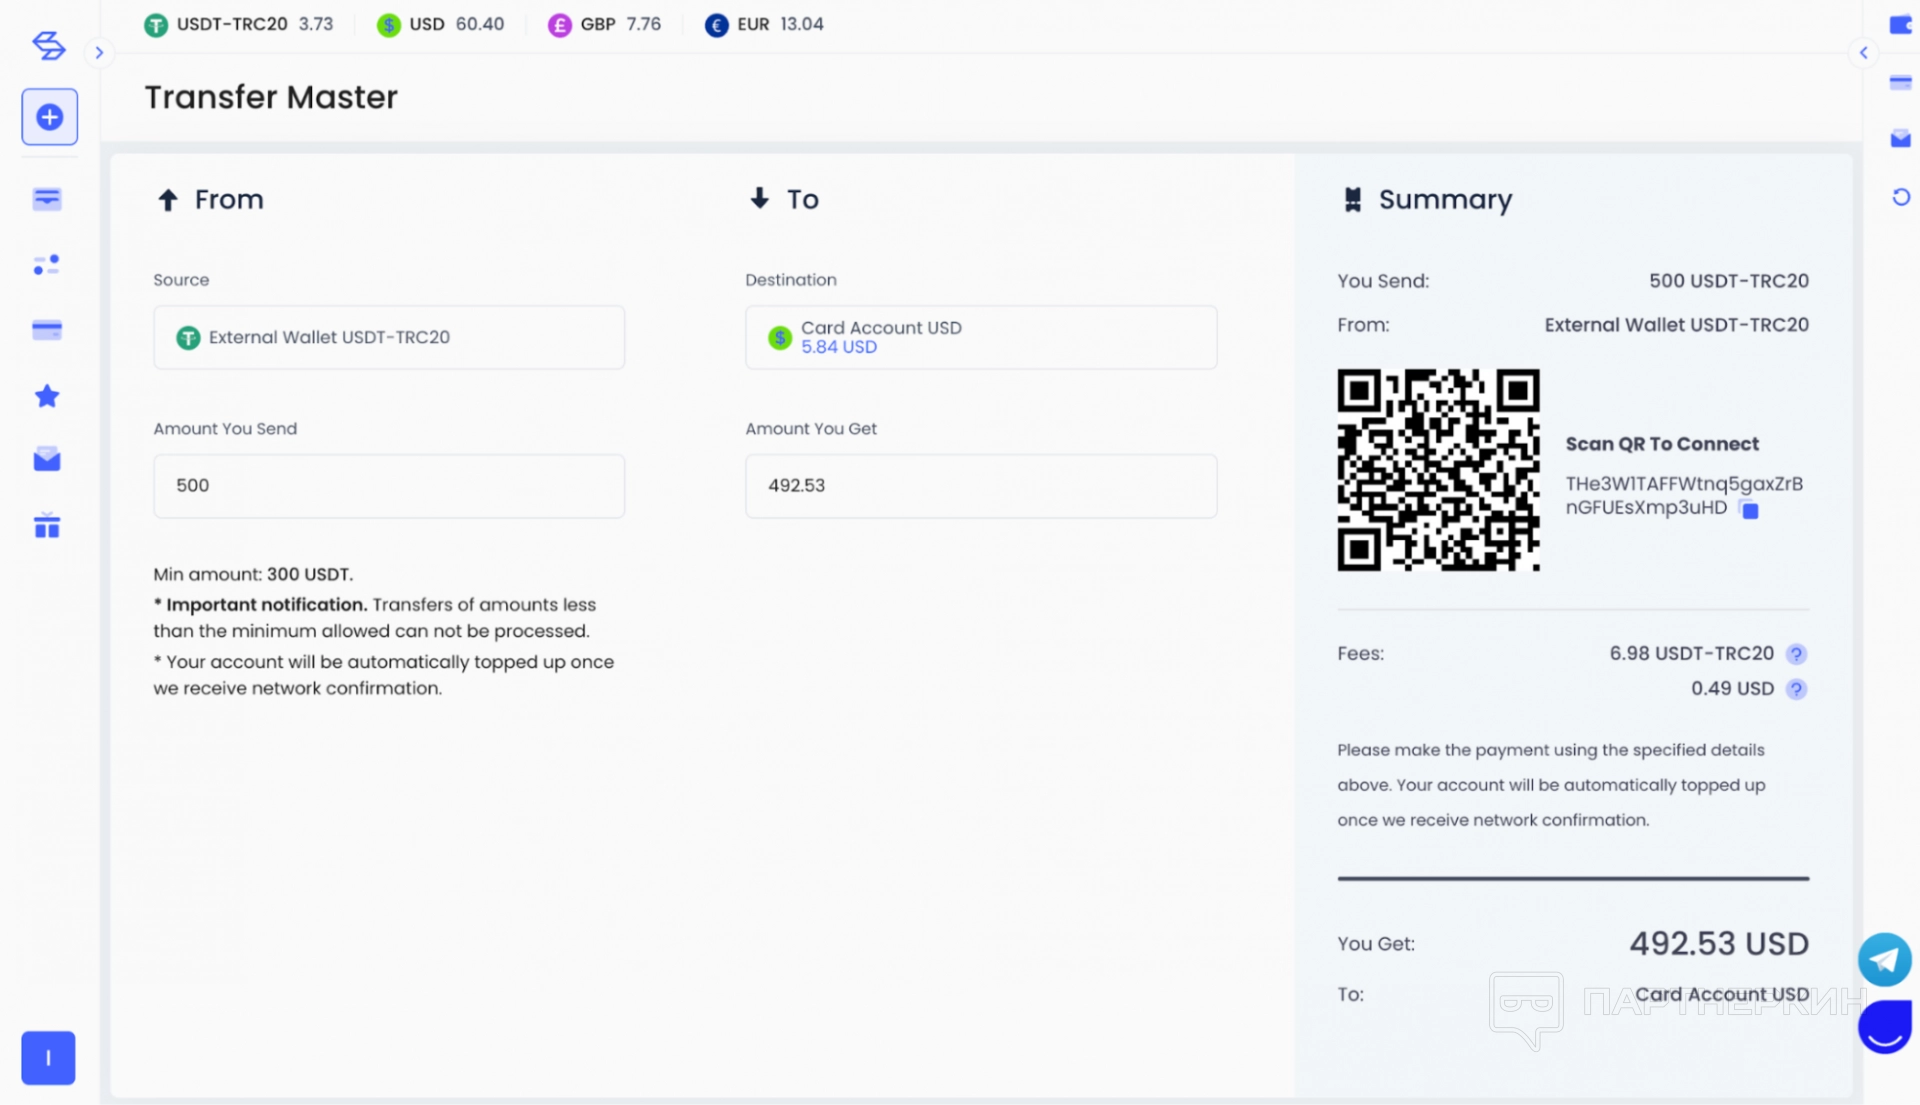The width and height of the screenshot is (1920, 1105).
Task: Click the GBP 7.76 balance item
Action: coord(604,24)
